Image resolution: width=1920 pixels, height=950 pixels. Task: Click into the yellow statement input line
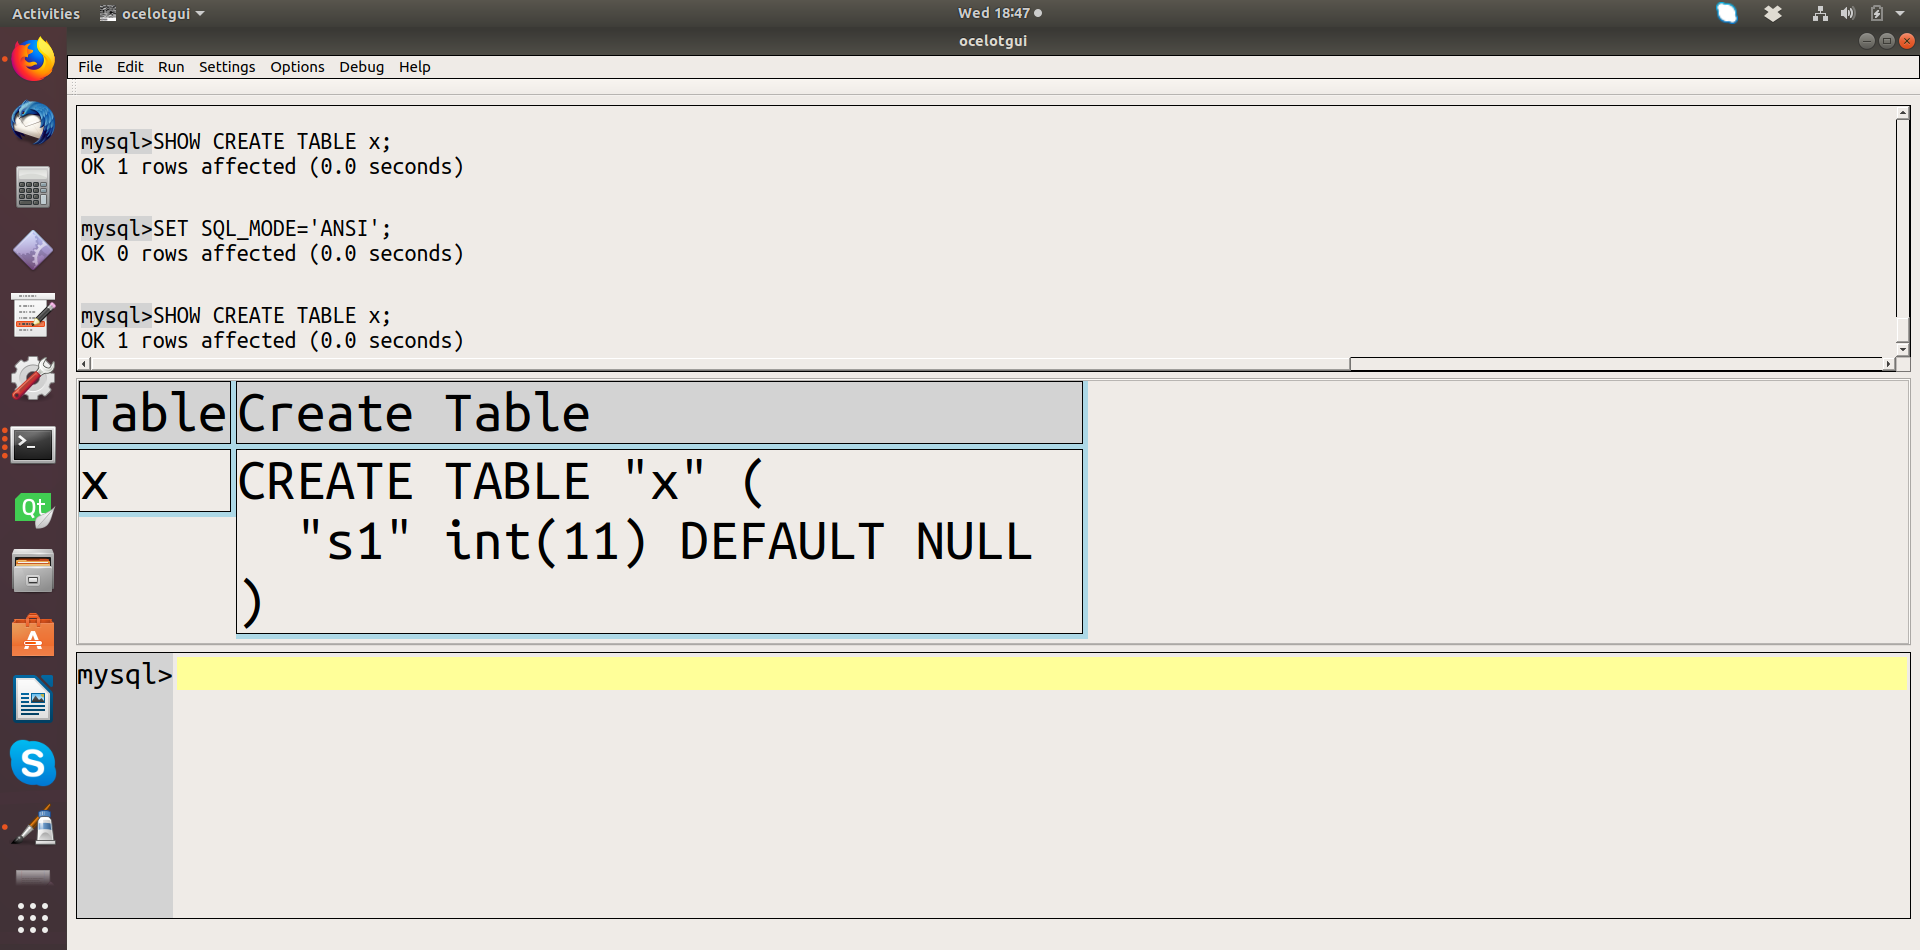[x=1042, y=673]
